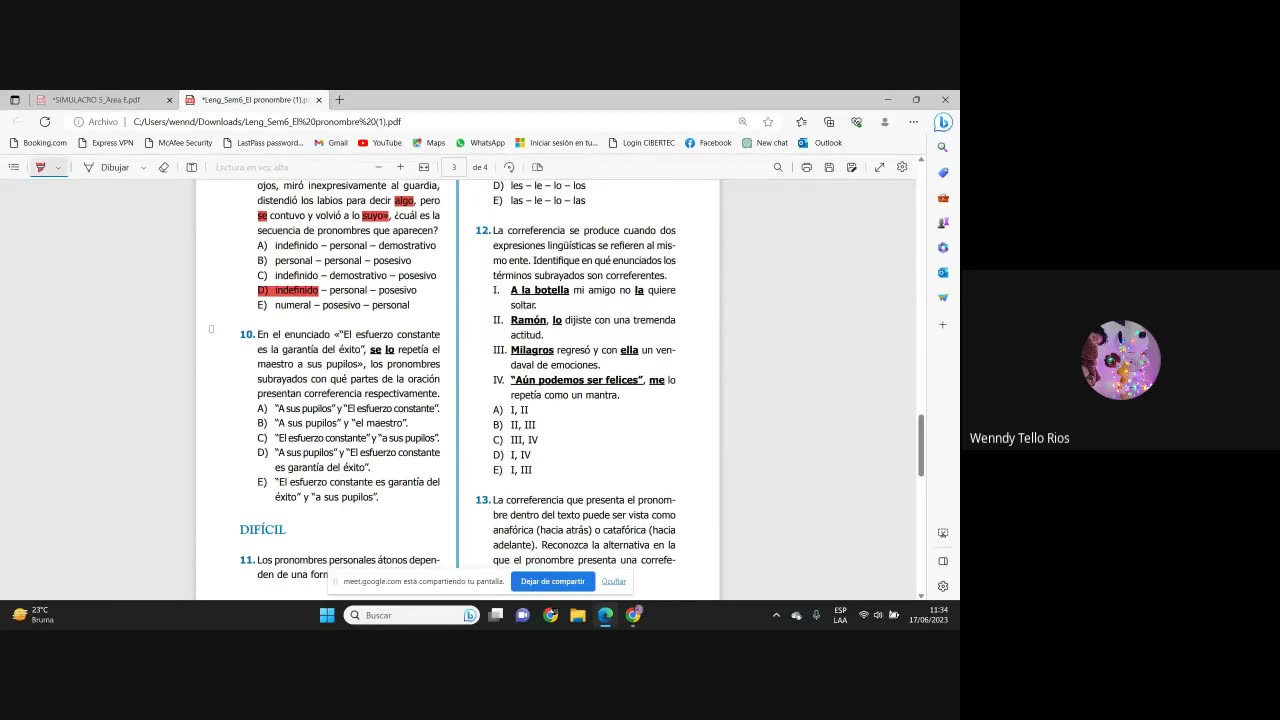Open Windows Start menu
Viewport: 1280px width, 720px height.
tap(327, 615)
